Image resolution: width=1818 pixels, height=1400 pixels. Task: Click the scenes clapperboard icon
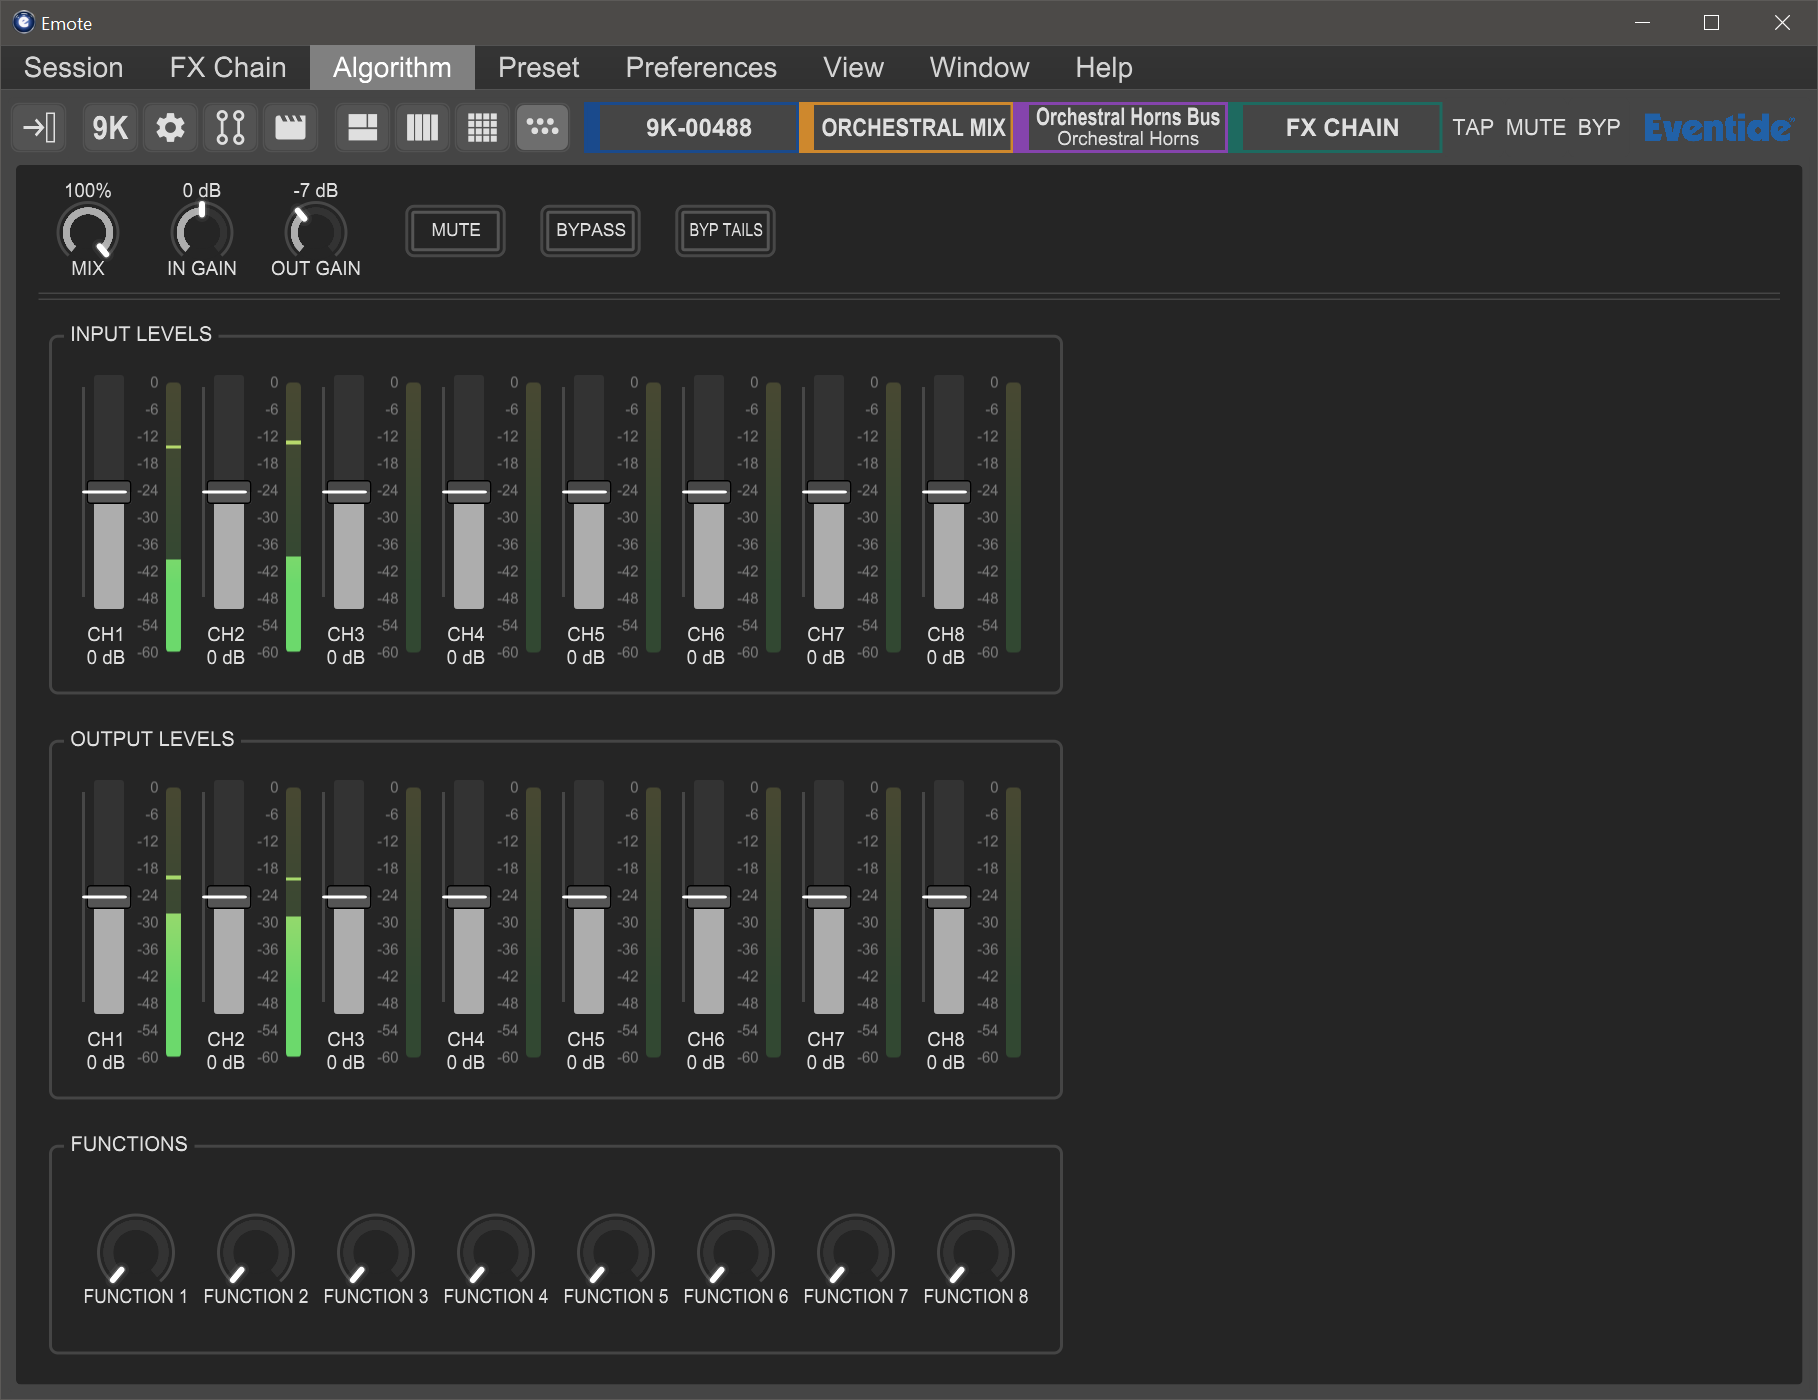point(291,128)
